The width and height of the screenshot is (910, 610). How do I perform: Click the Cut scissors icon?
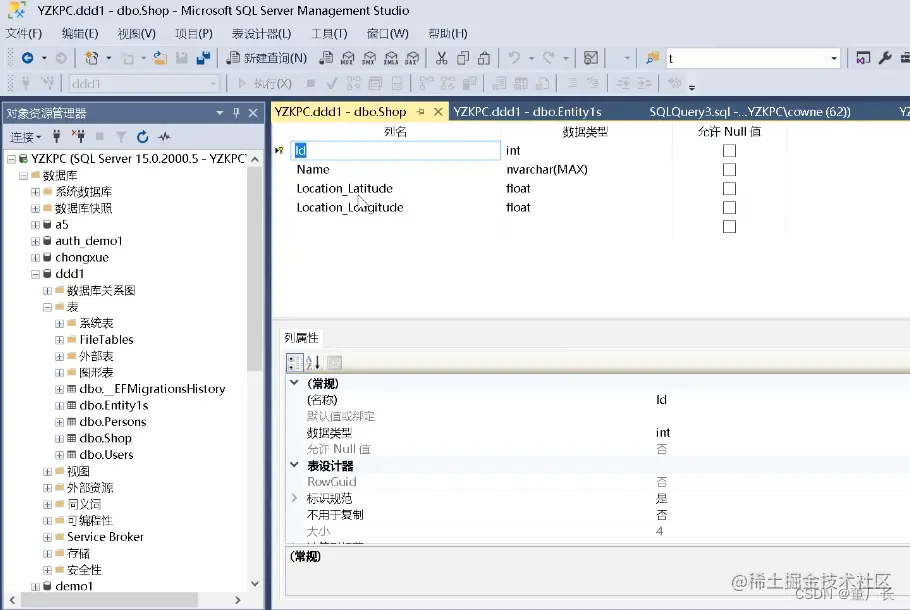442,58
